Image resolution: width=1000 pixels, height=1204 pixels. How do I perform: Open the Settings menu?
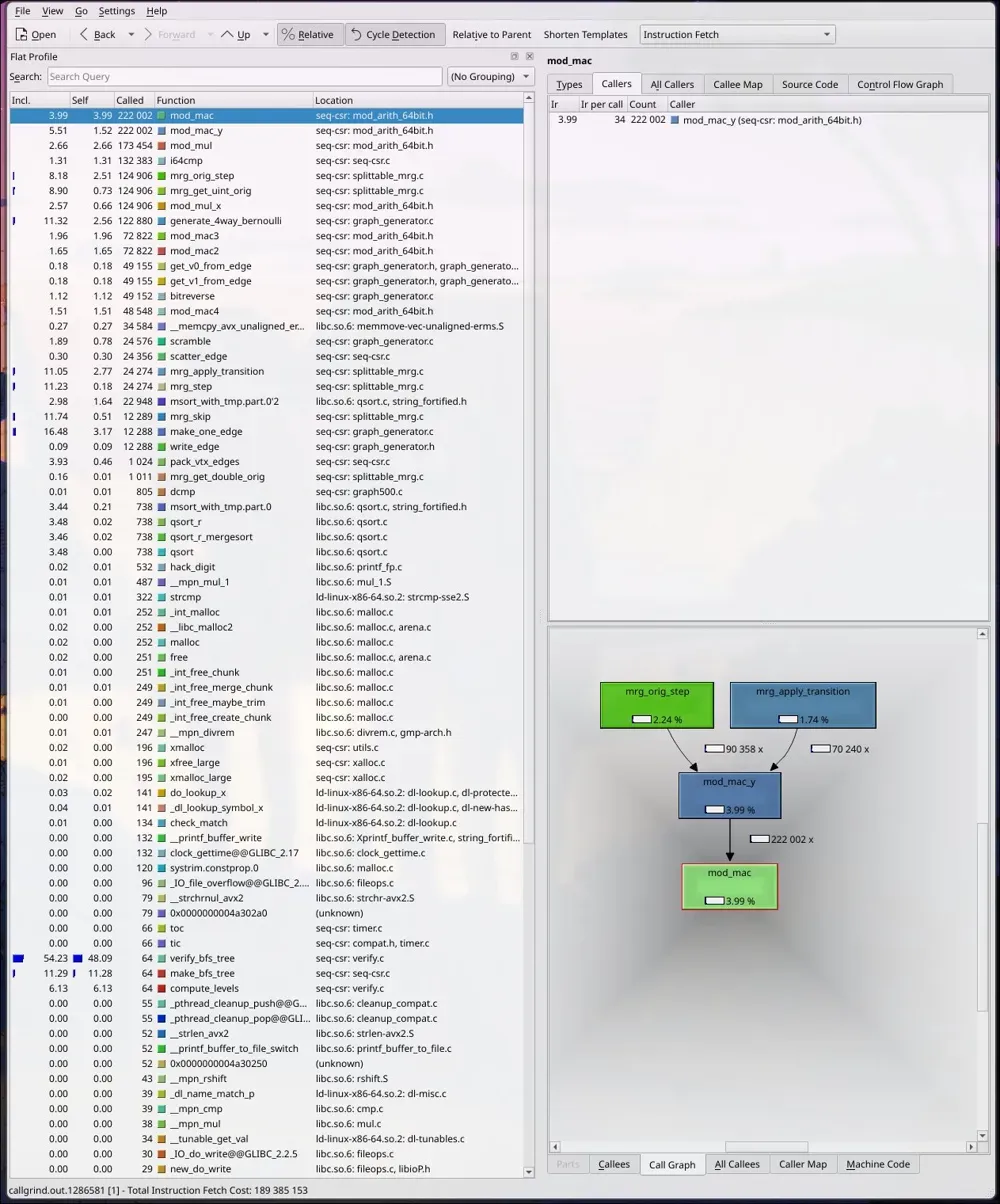tap(116, 10)
